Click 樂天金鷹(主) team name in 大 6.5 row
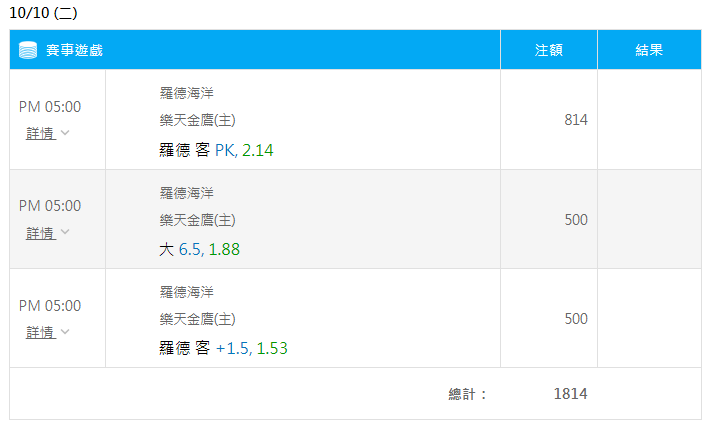 pyautogui.click(x=197, y=220)
